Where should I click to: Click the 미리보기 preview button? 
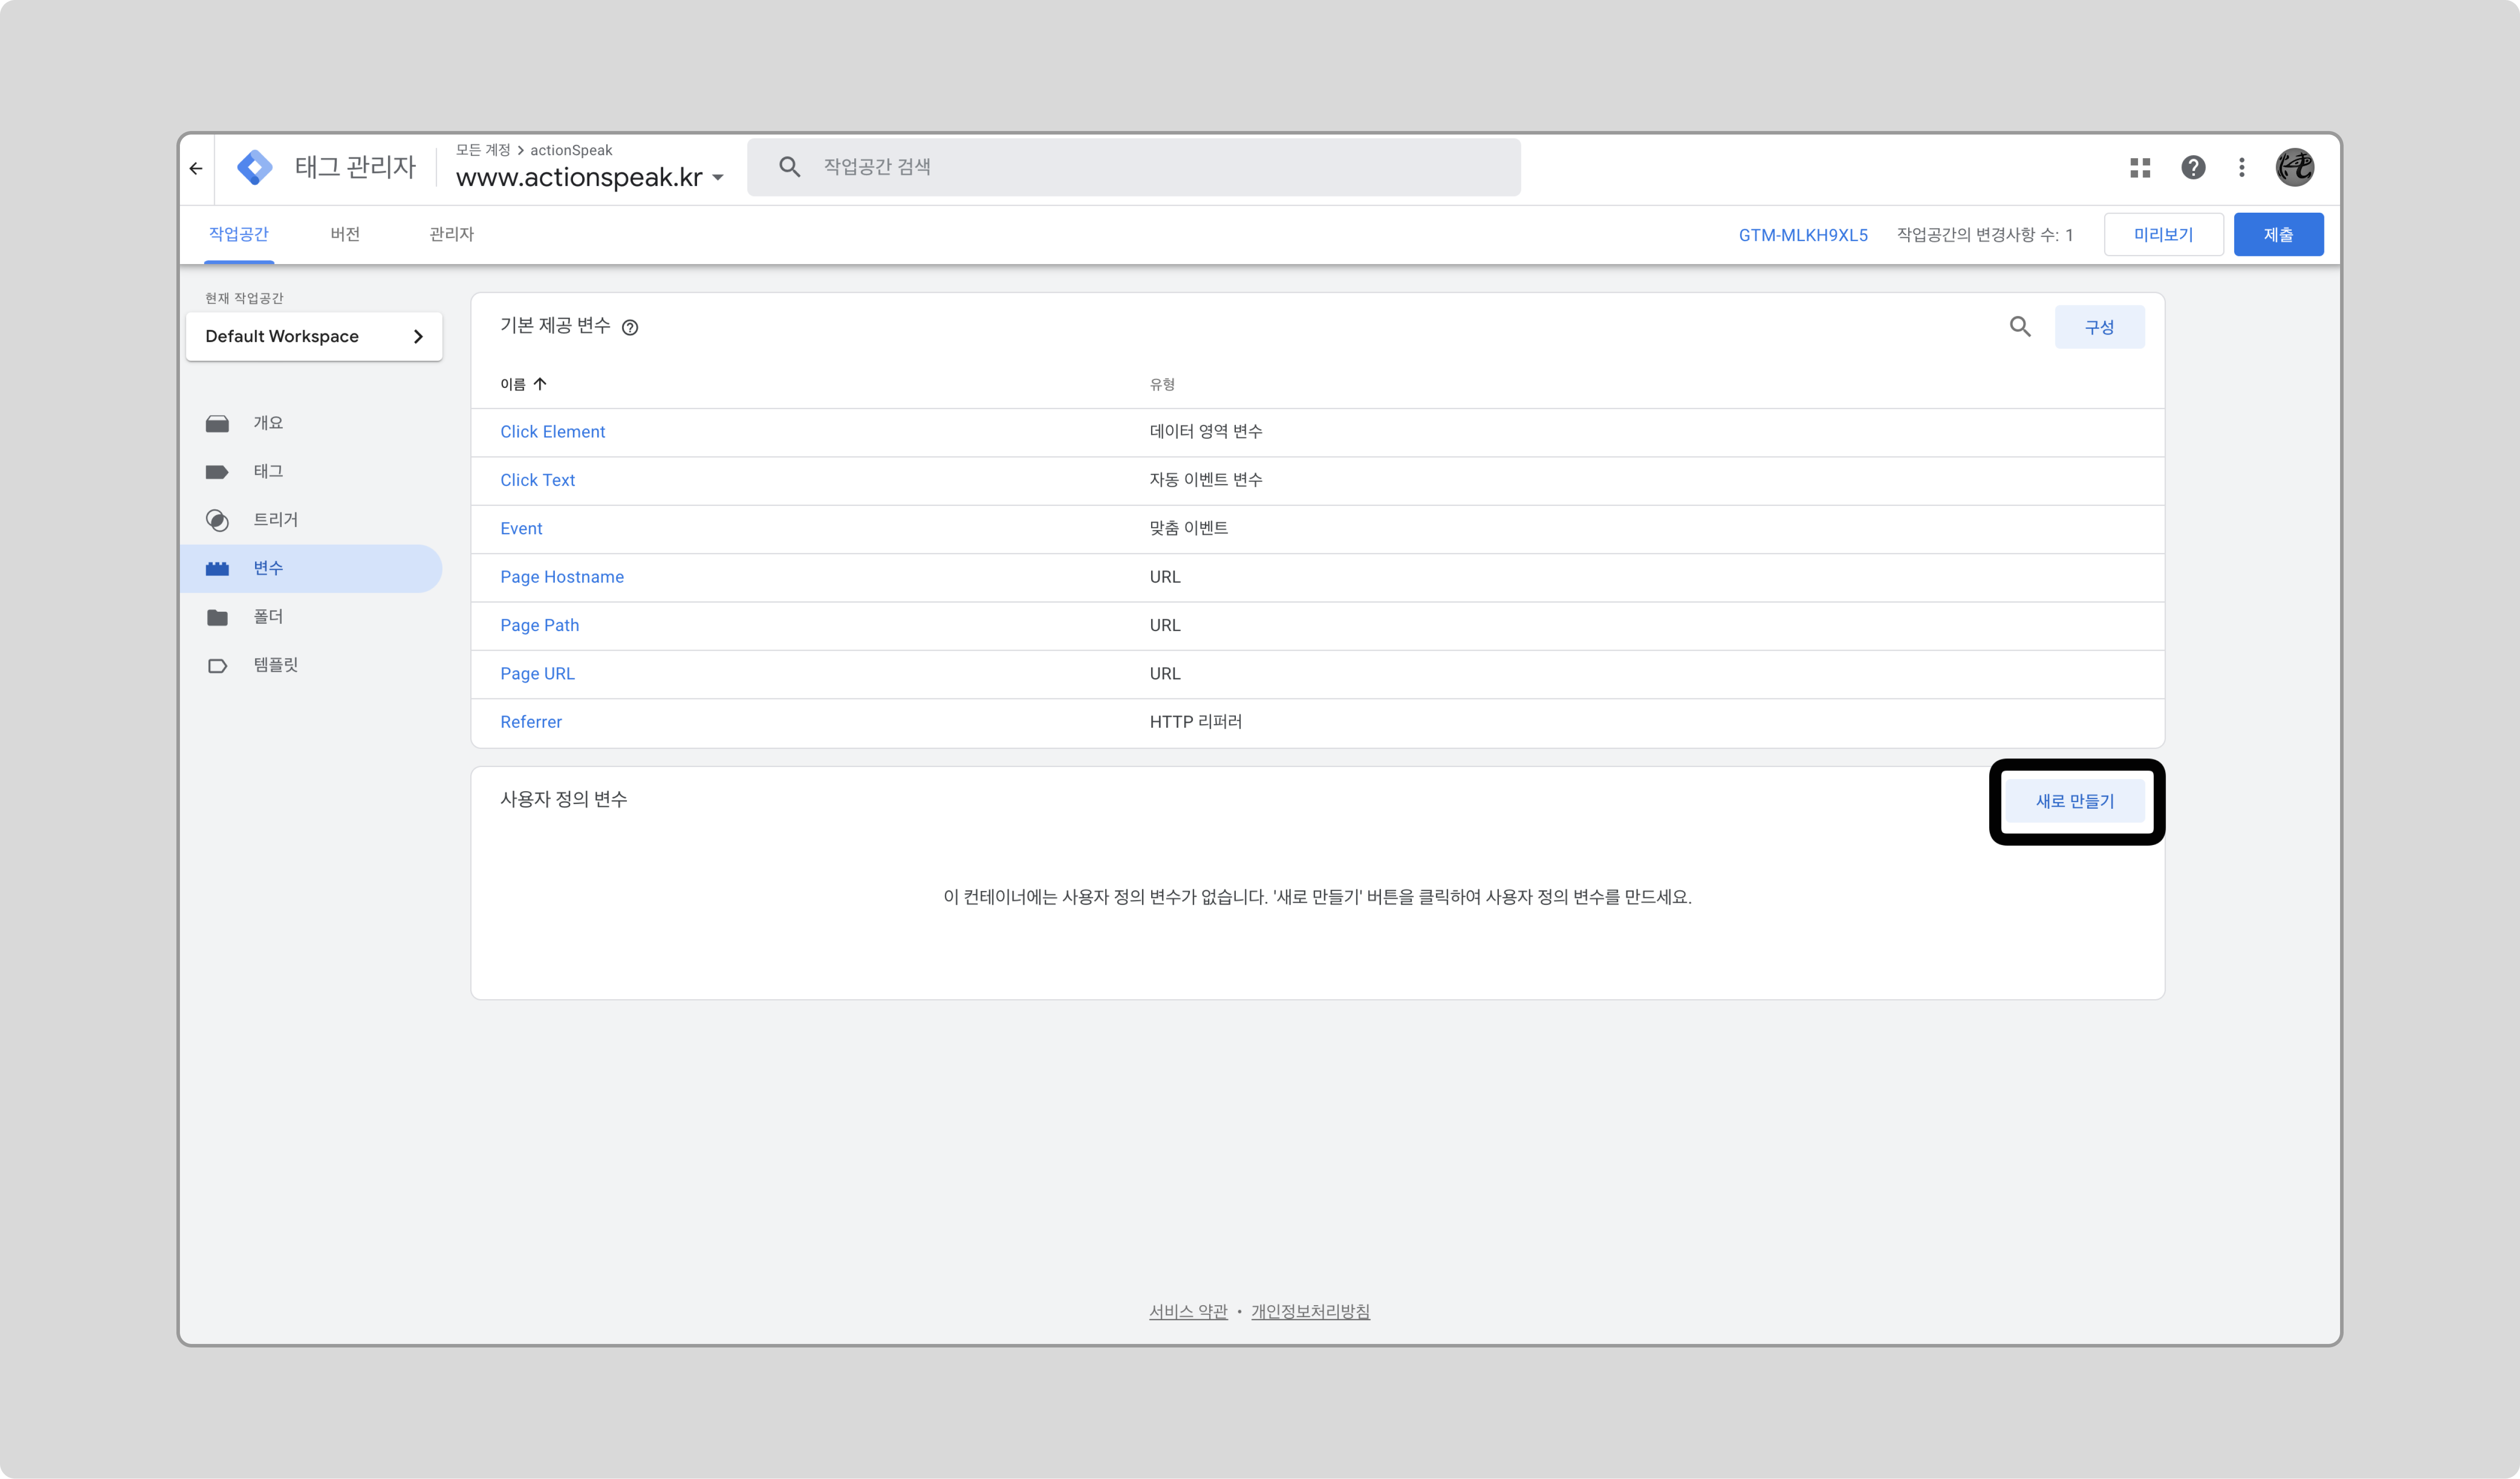click(2163, 235)
